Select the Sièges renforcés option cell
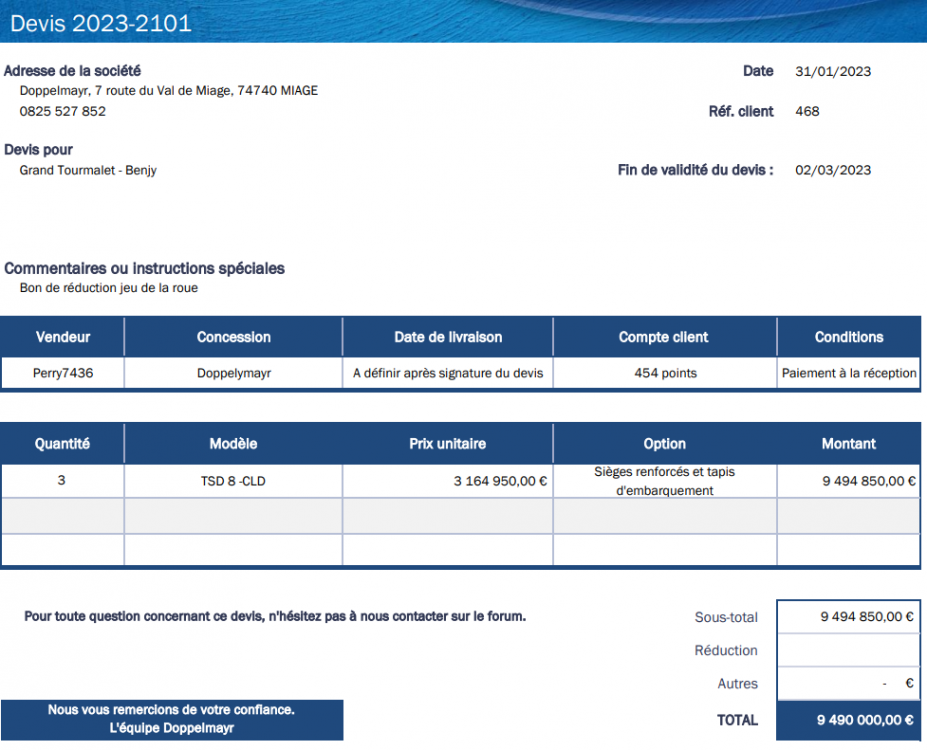The height and width of the screenshot is (750, 927). (664, 481)
